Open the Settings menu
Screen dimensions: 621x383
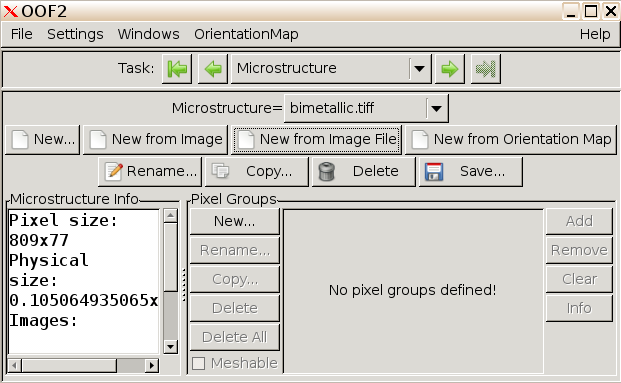[x=75, y=34]
